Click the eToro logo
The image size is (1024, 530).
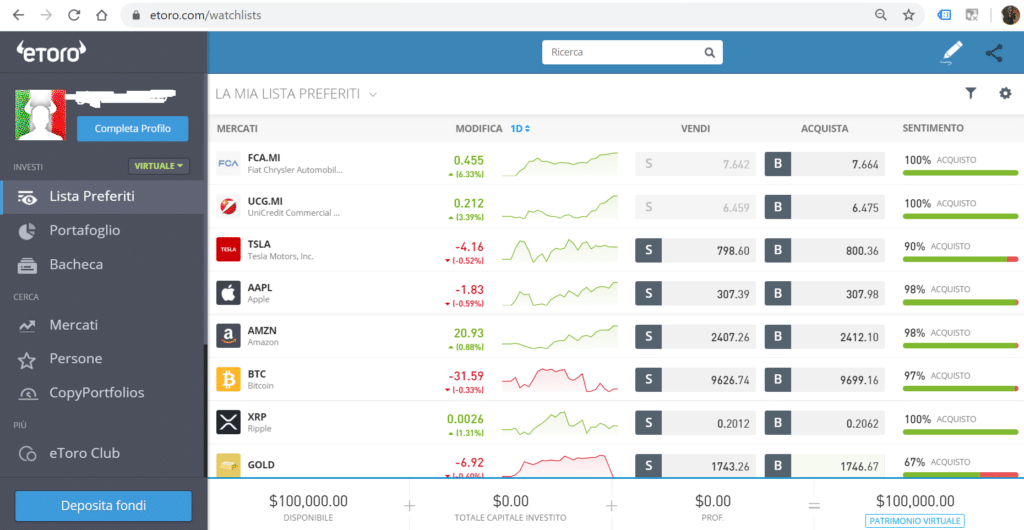[52, 52]
